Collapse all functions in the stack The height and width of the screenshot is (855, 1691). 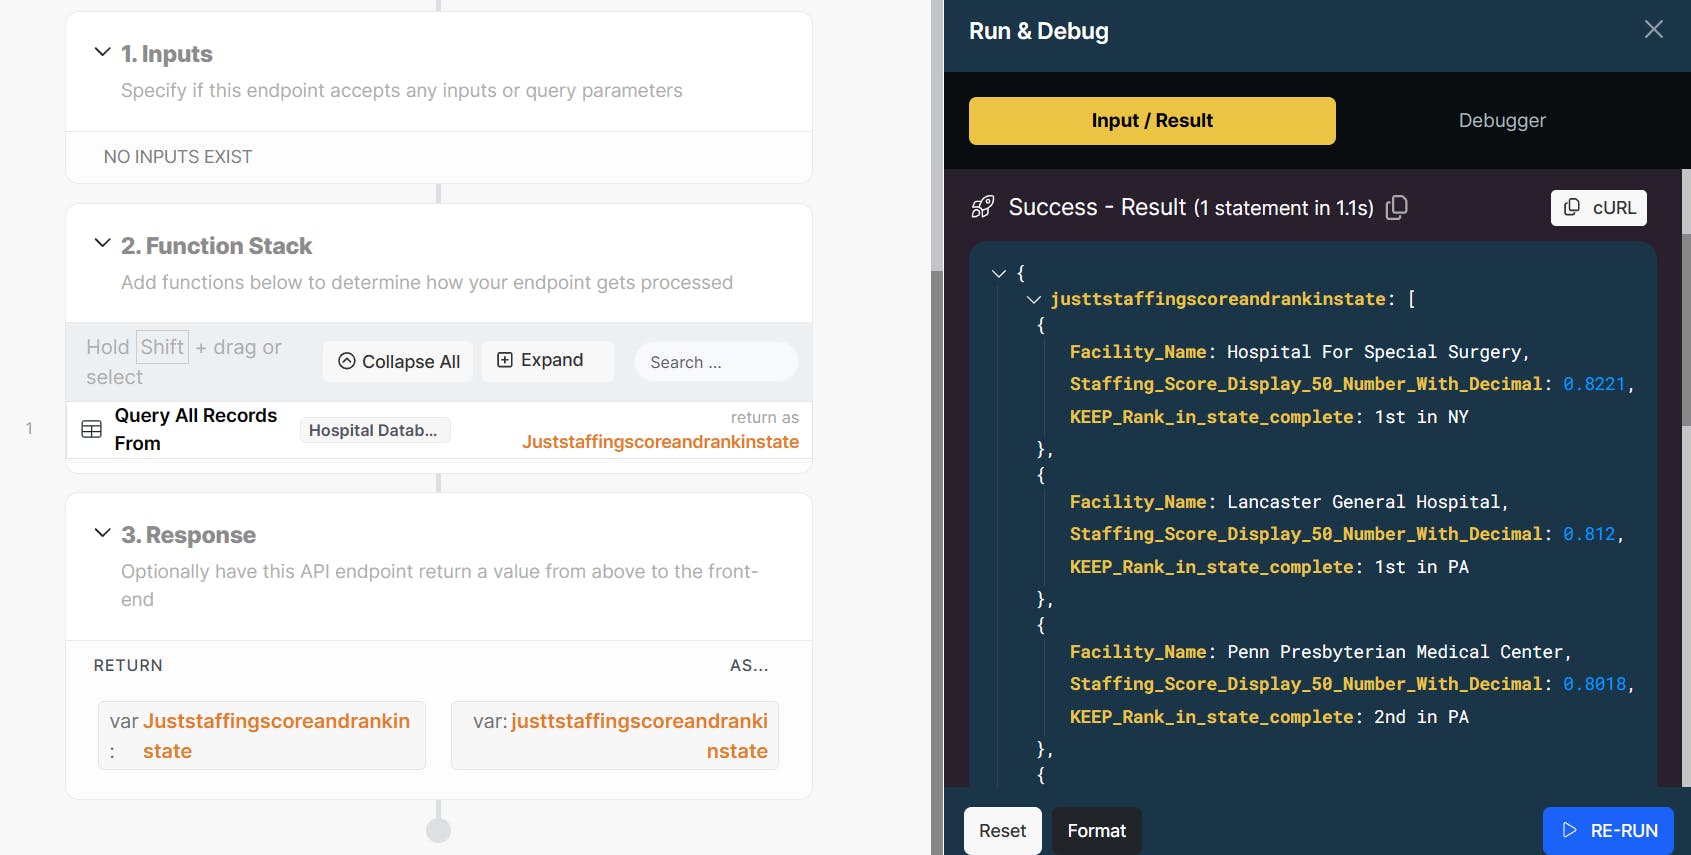tap(399, 361)
